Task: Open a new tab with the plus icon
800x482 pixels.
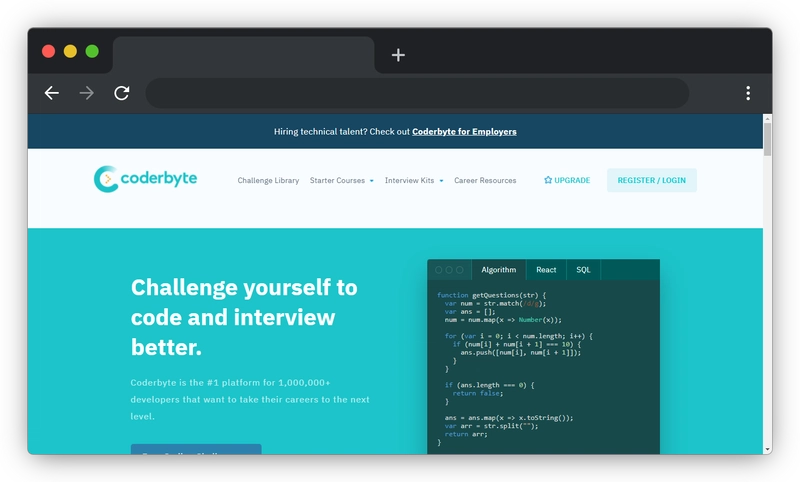Action: click(398, 55)
